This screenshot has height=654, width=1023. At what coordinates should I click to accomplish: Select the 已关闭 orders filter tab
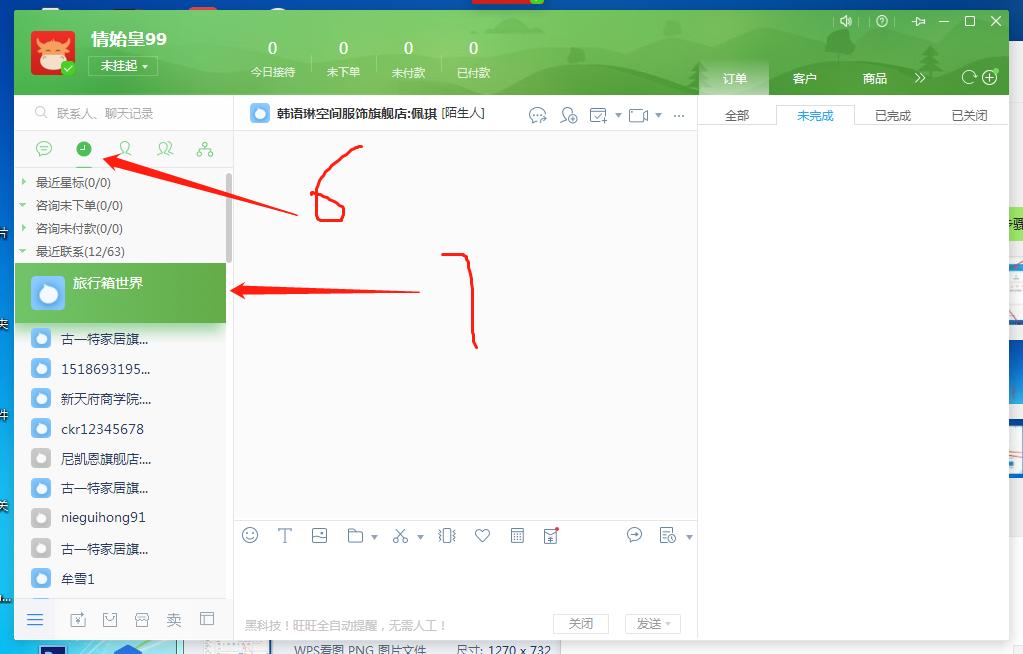pos(970,116)
